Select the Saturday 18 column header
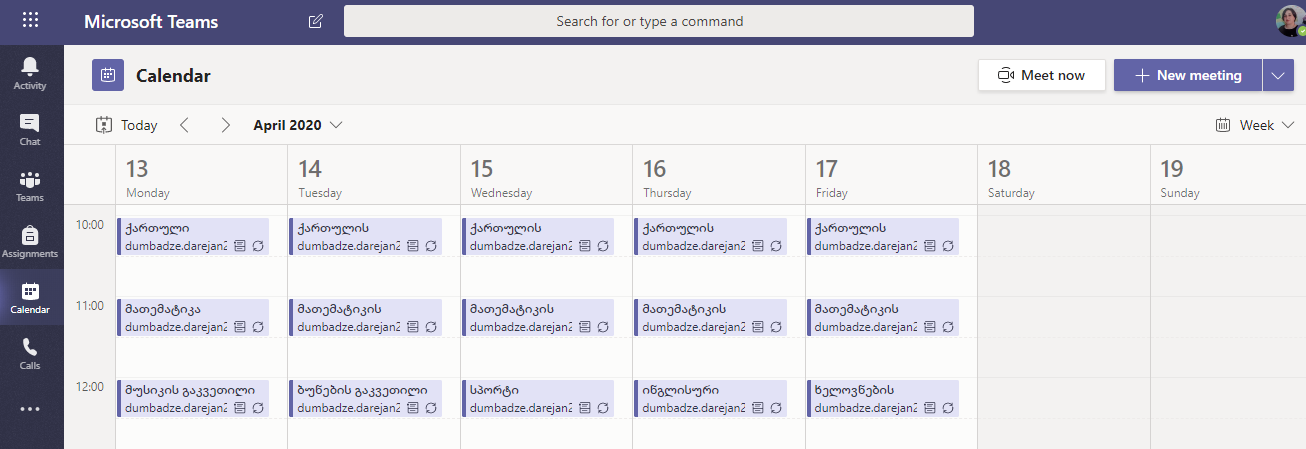The width and height of the screenshot is (1306, 449). pyautogui.click(x=1064, y=176)
